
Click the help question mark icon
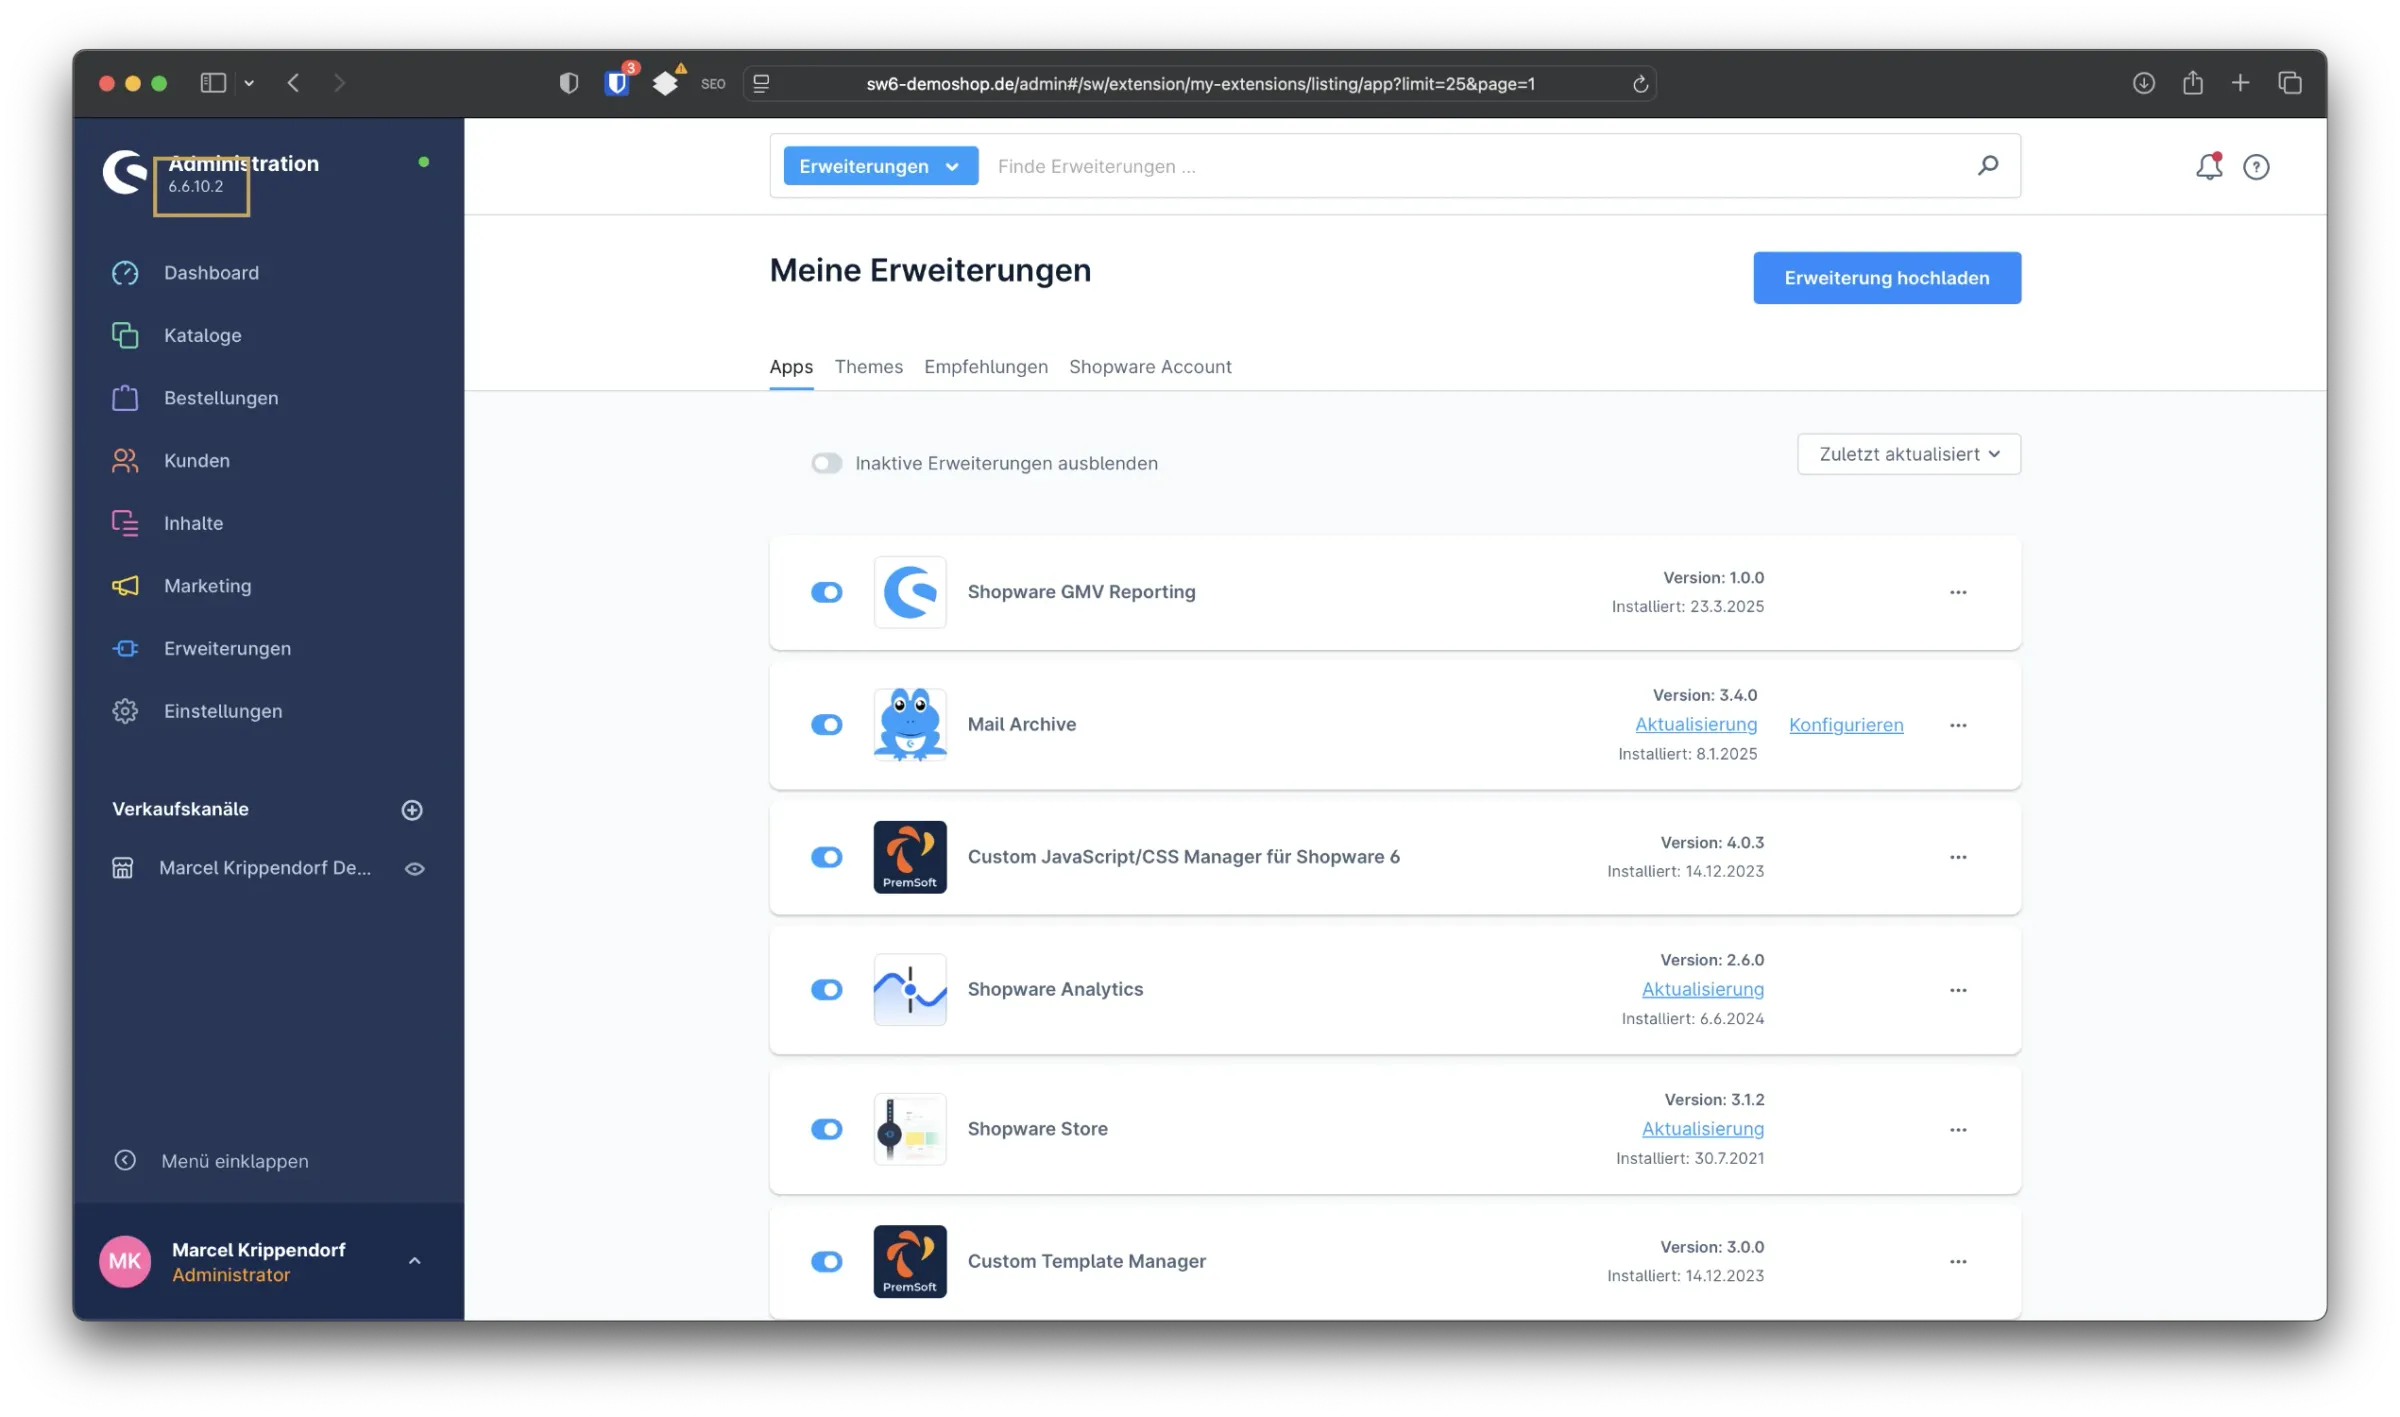click(2256, 167)
